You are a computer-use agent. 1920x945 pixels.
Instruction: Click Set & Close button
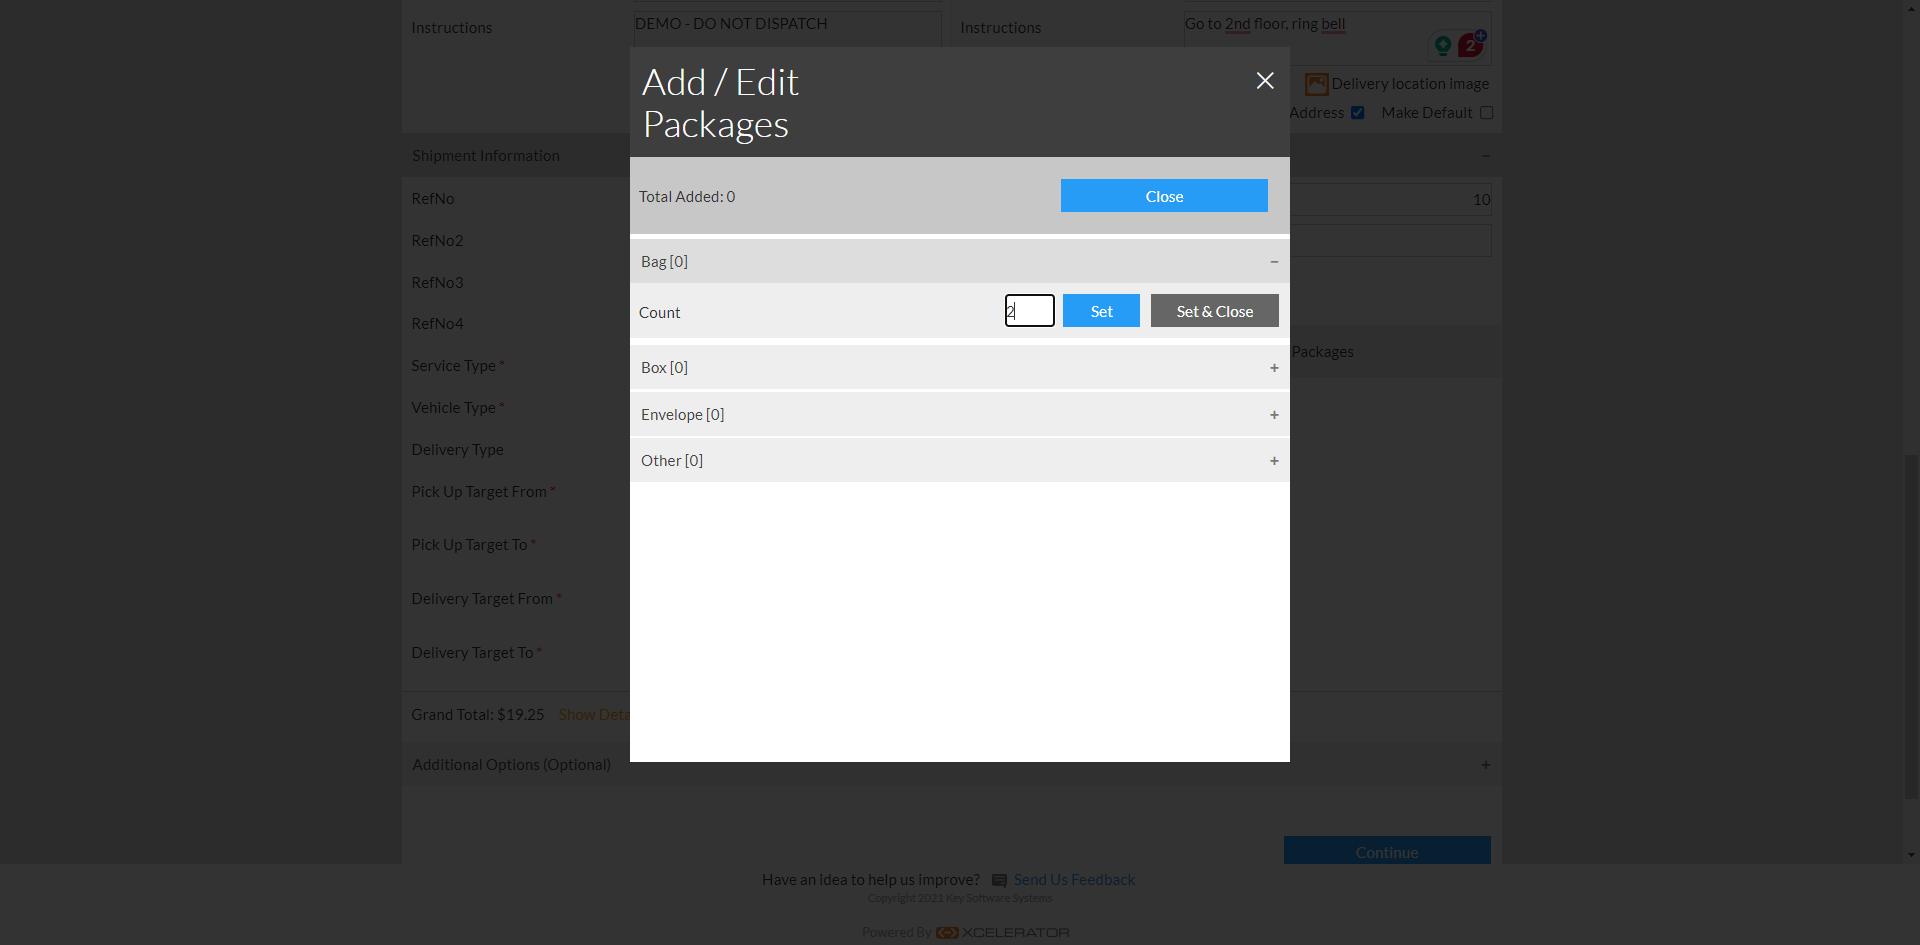click(1214, 311)
